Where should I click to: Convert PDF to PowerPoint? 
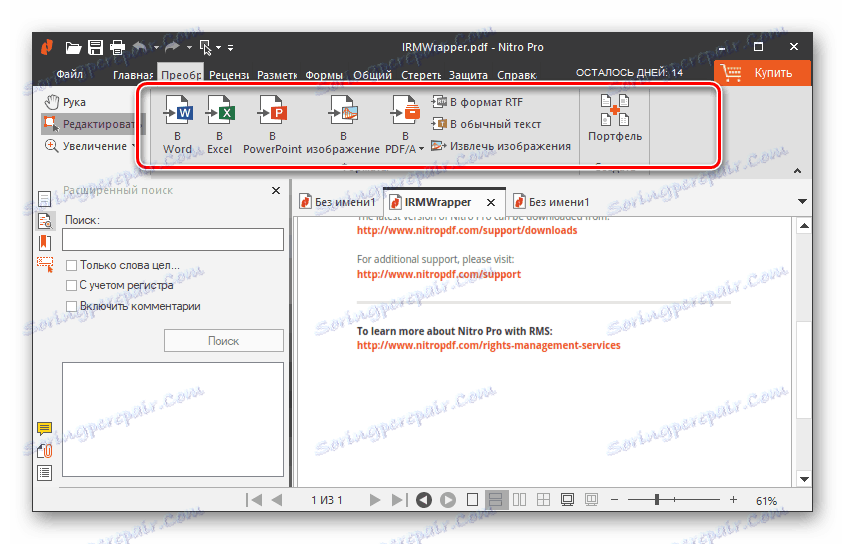click(272, 125)
